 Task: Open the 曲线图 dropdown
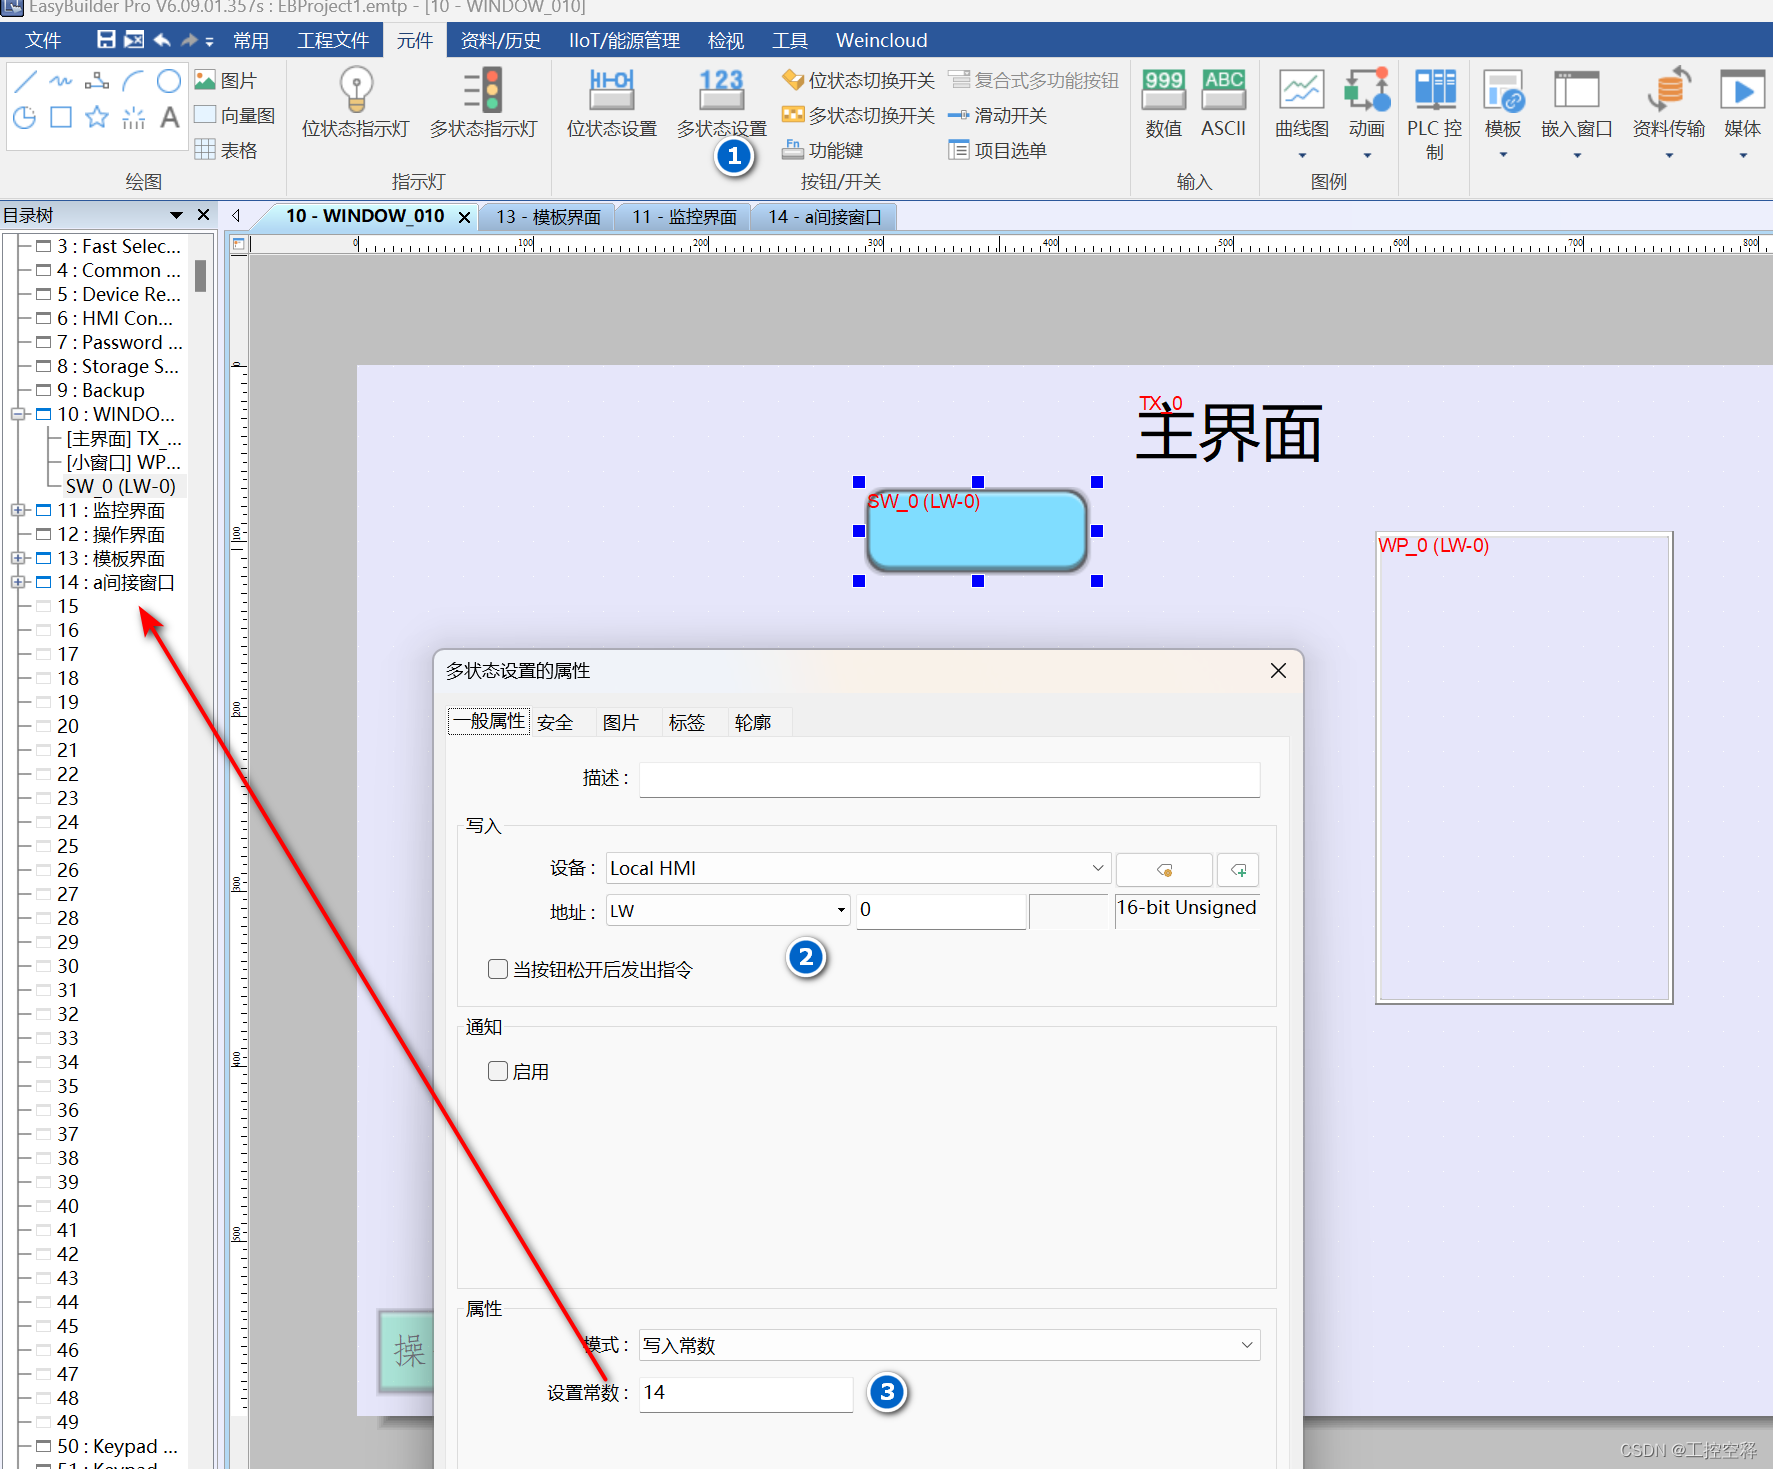1302,154
